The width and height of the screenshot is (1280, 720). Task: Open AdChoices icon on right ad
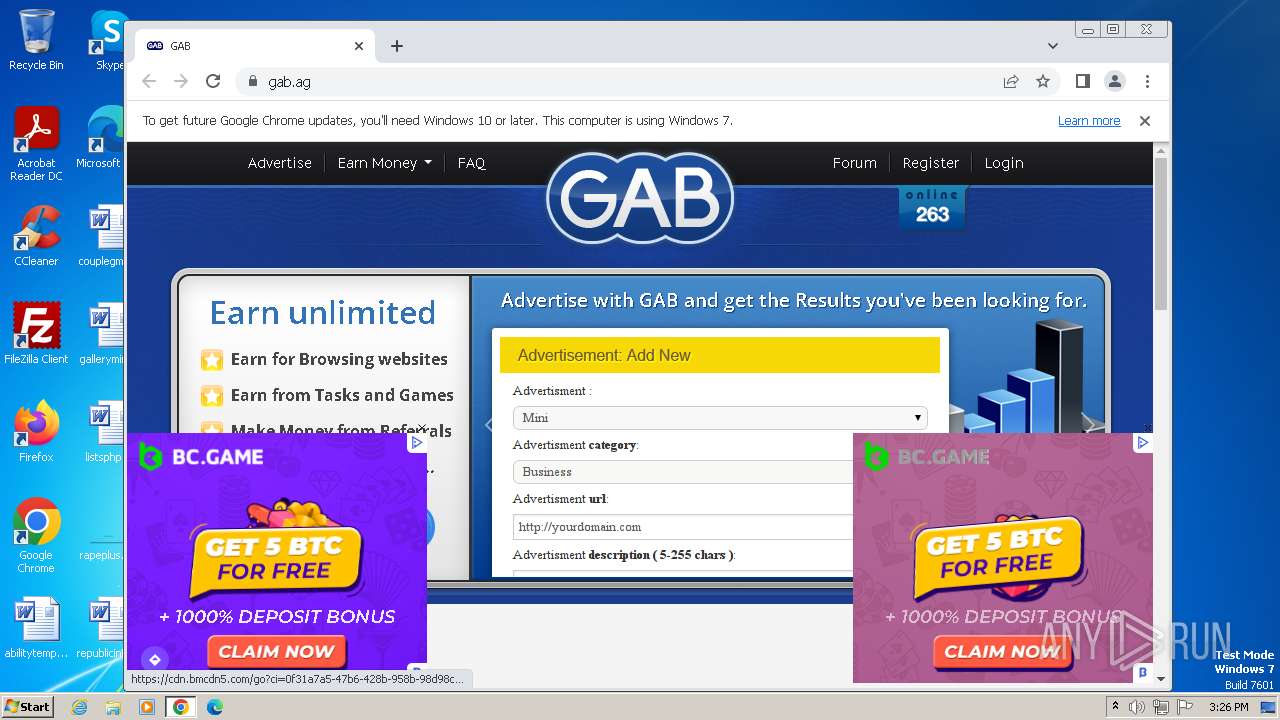(x=1143, y=442)
